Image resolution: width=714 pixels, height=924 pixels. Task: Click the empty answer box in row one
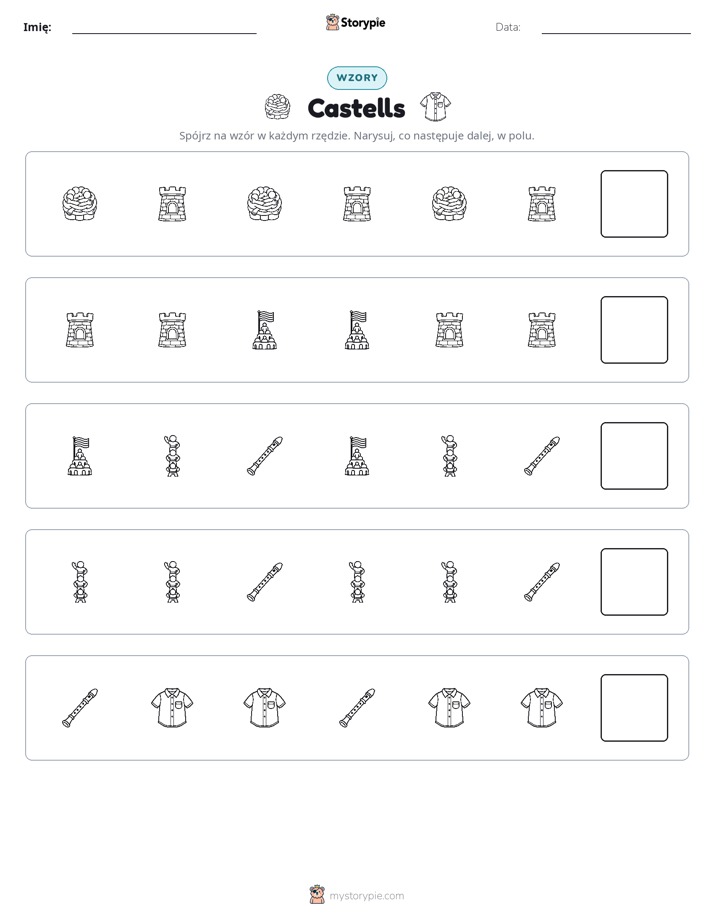634,204
